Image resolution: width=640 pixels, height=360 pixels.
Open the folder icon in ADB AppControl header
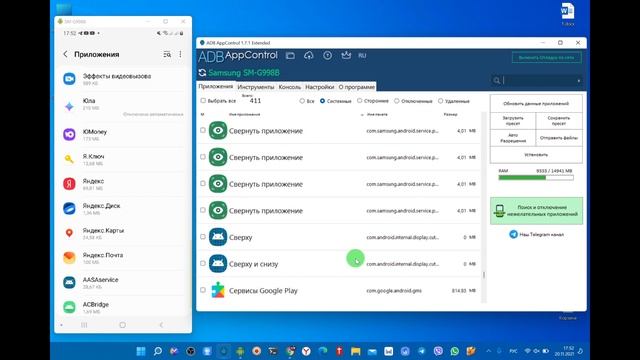click(x=290, y=56)
